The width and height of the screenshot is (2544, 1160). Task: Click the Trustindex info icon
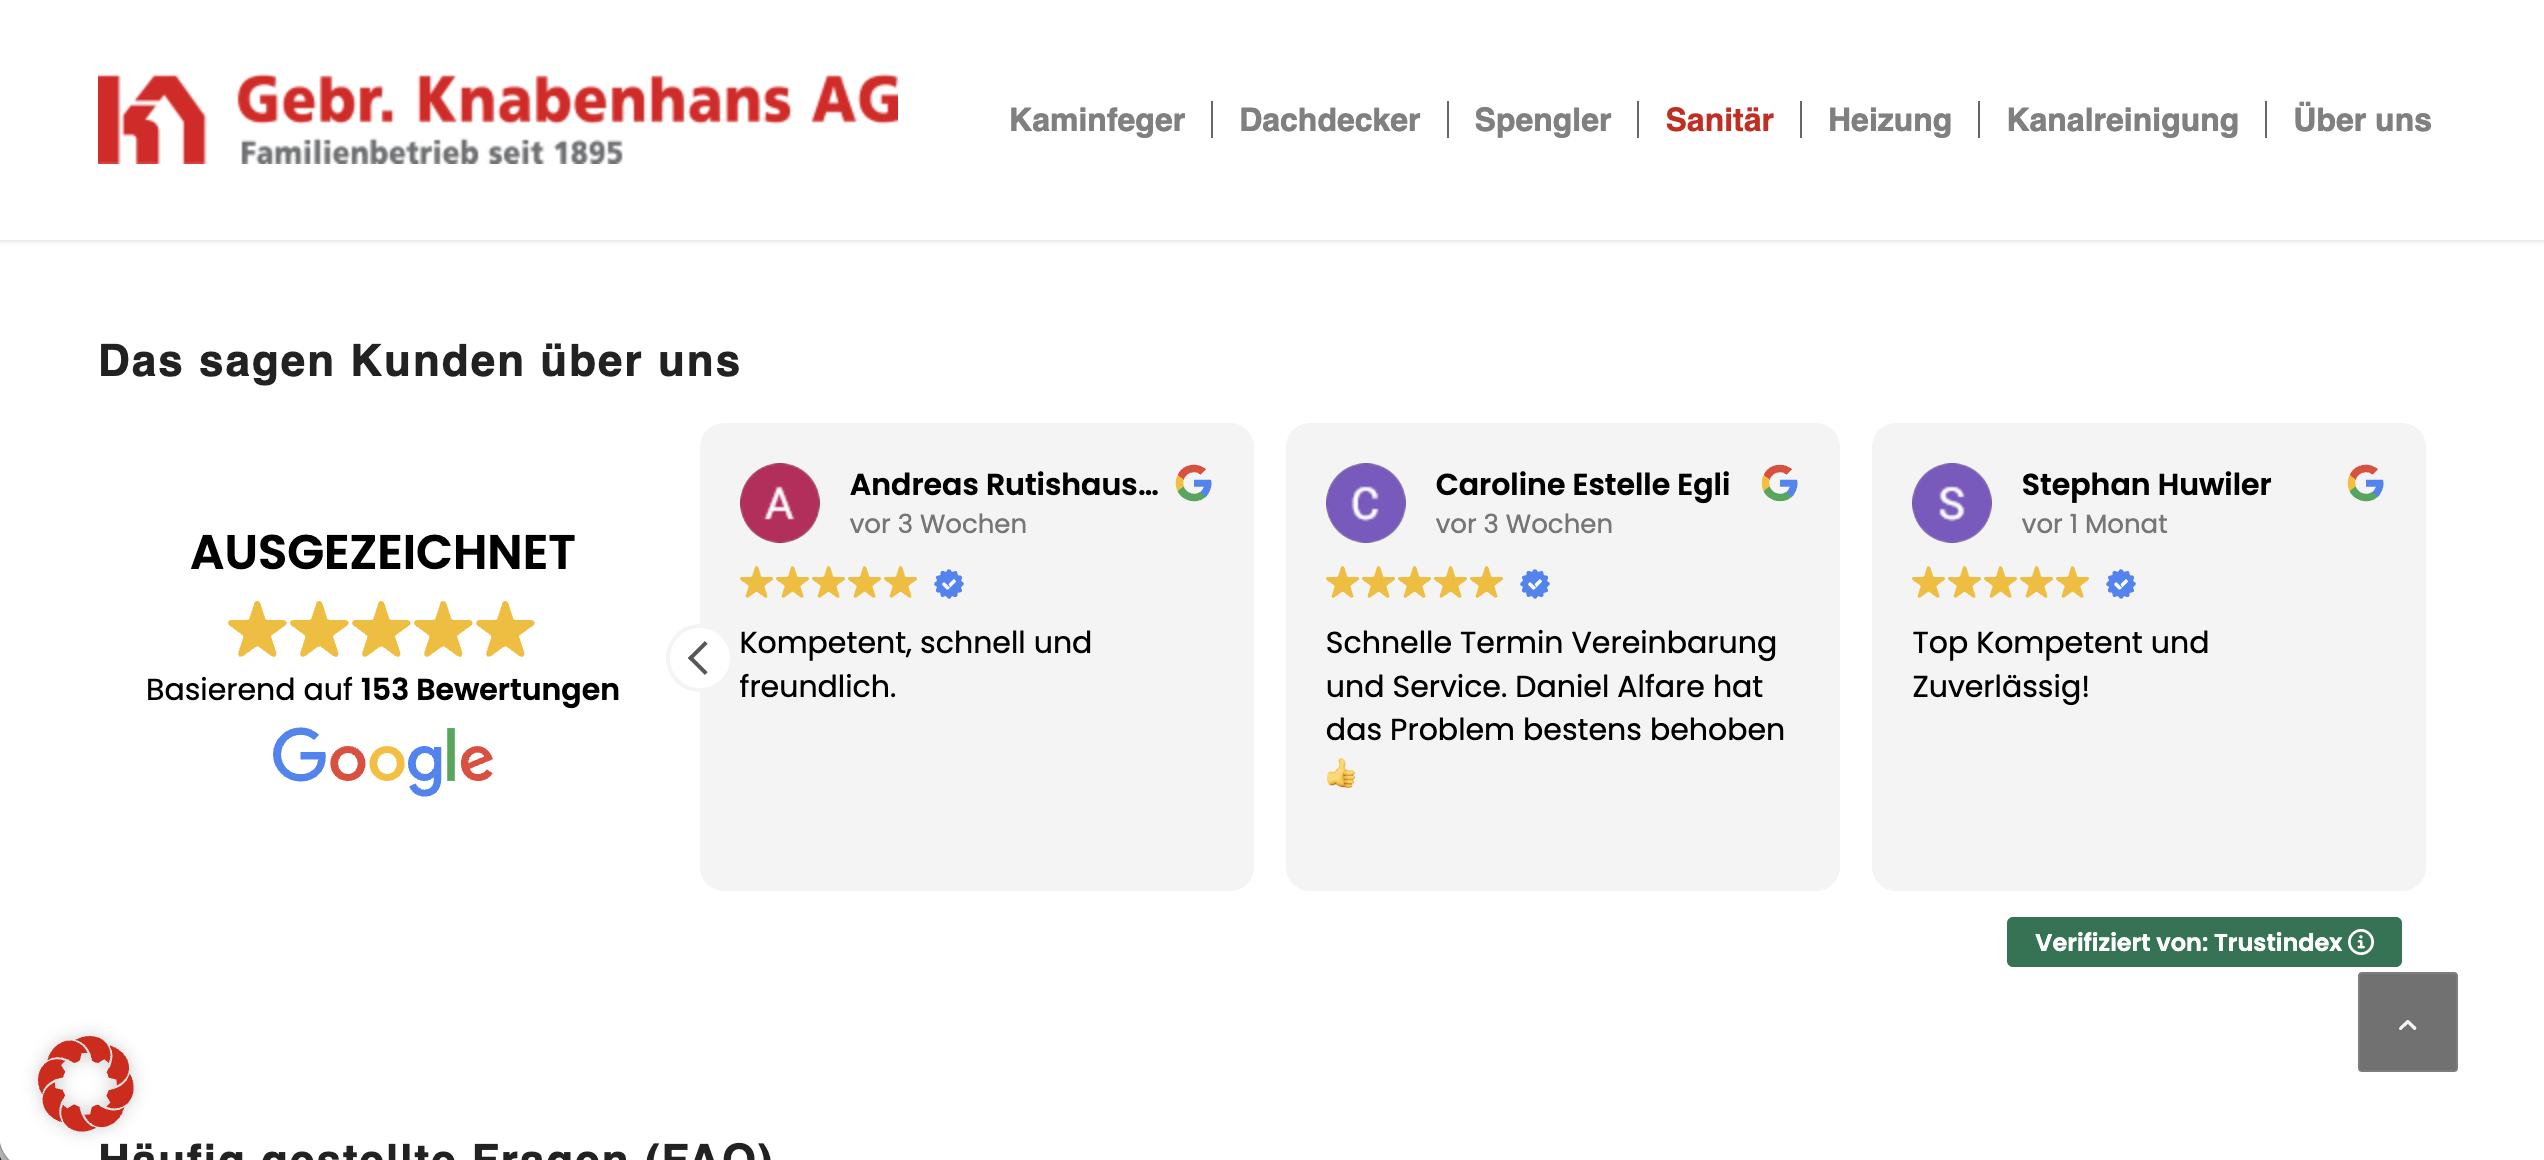(2362, 942)
